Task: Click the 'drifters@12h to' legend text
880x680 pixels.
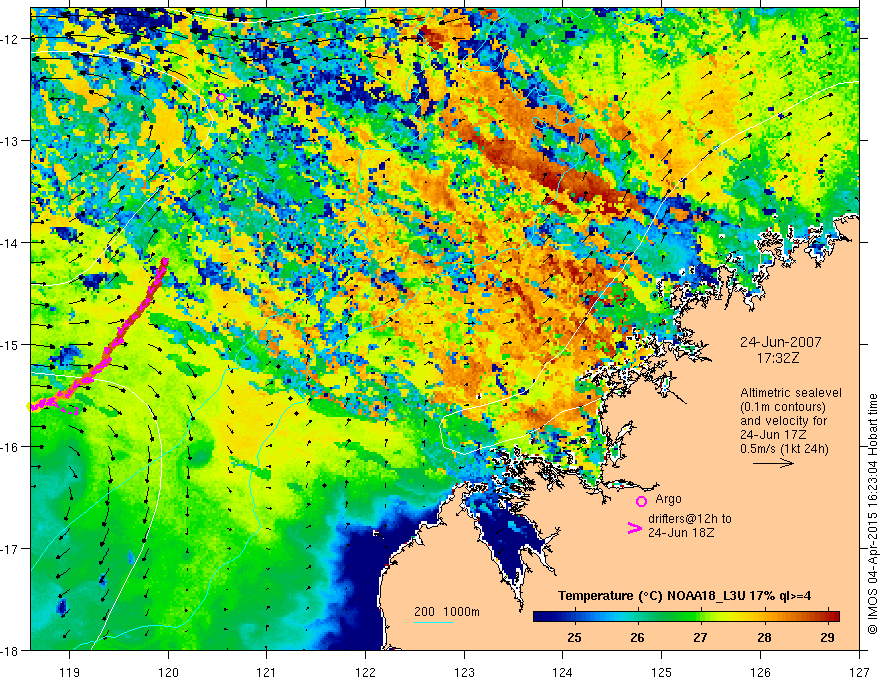Action: [690, 519]
